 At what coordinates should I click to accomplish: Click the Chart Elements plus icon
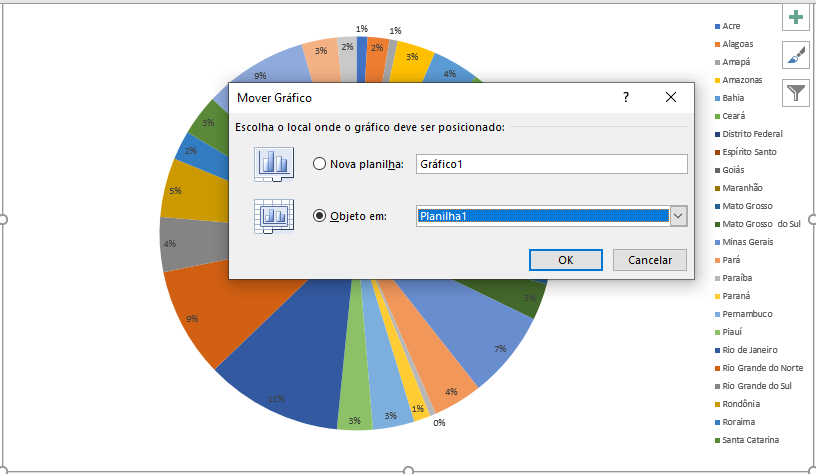coord(796,17)
